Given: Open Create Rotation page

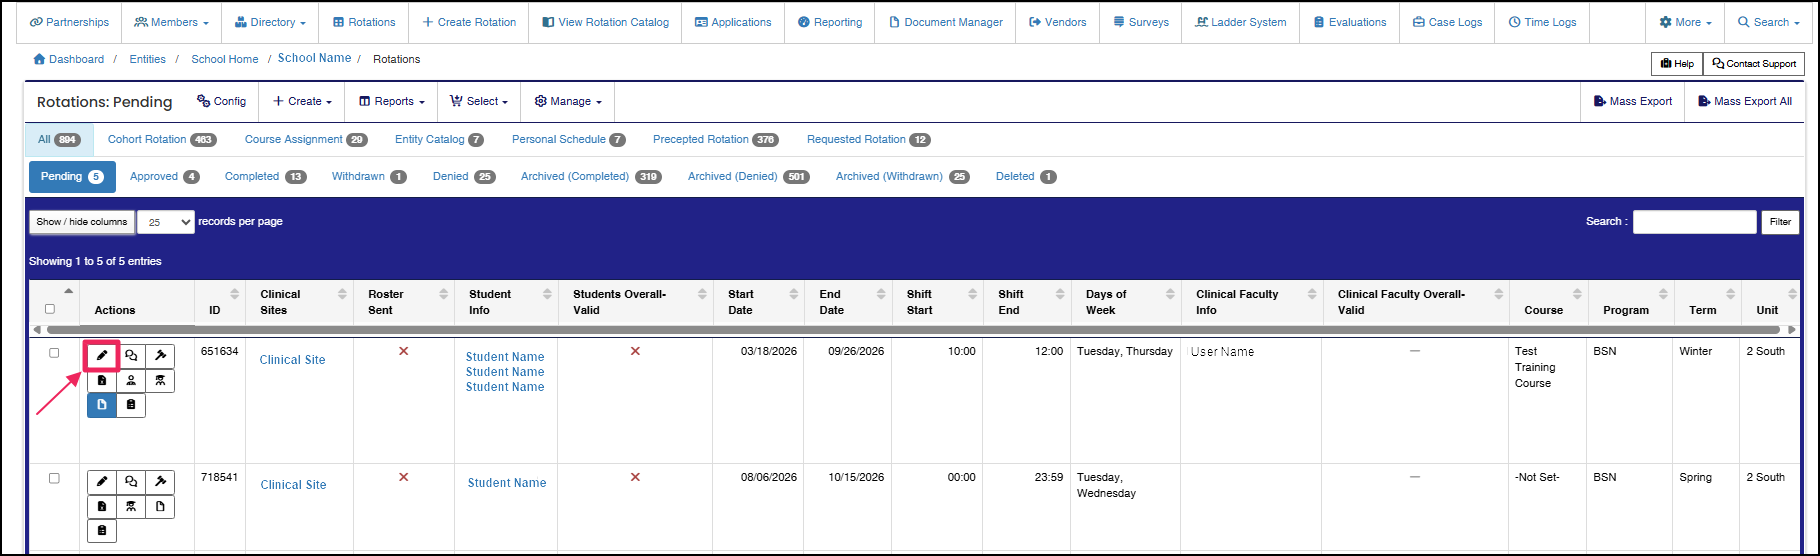Looking at the screenshot, I should tap(469, 22).
